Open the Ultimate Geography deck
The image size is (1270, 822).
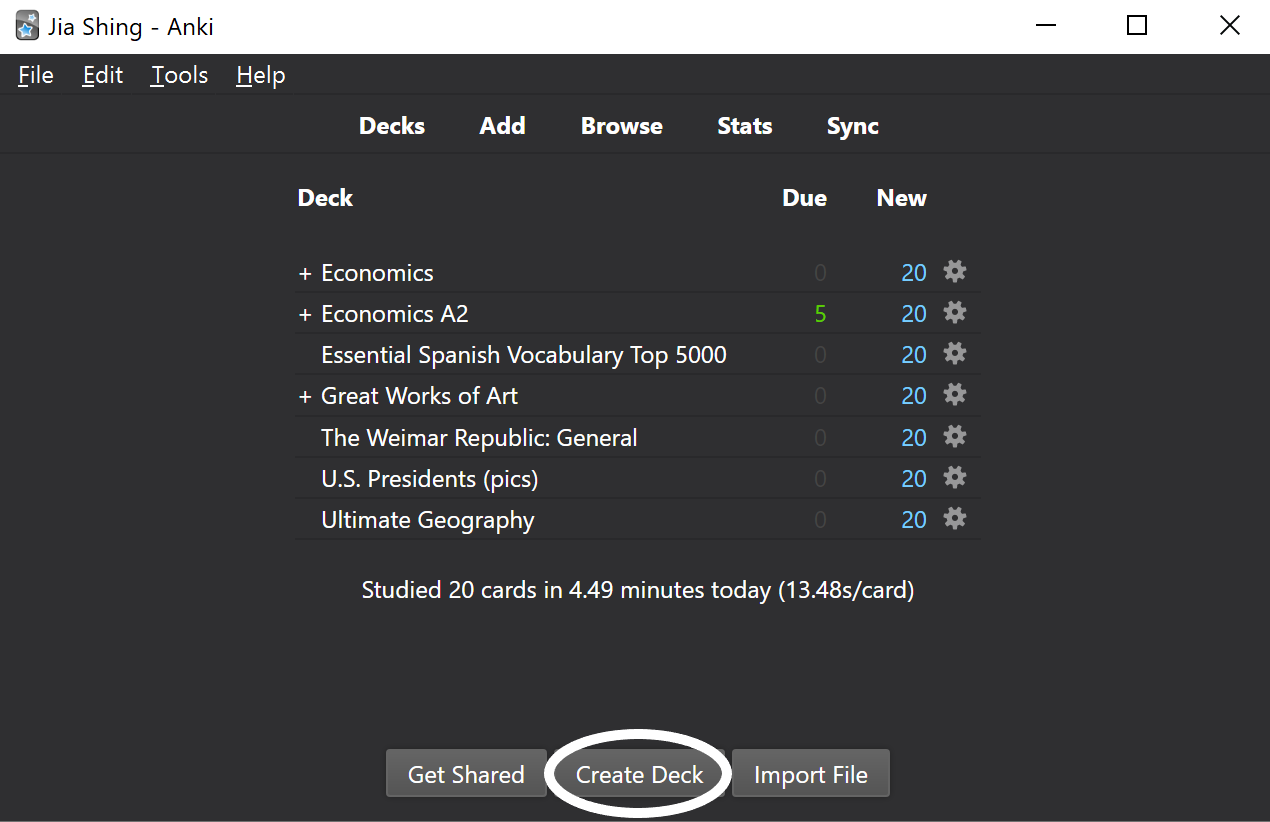pos(427,520)
